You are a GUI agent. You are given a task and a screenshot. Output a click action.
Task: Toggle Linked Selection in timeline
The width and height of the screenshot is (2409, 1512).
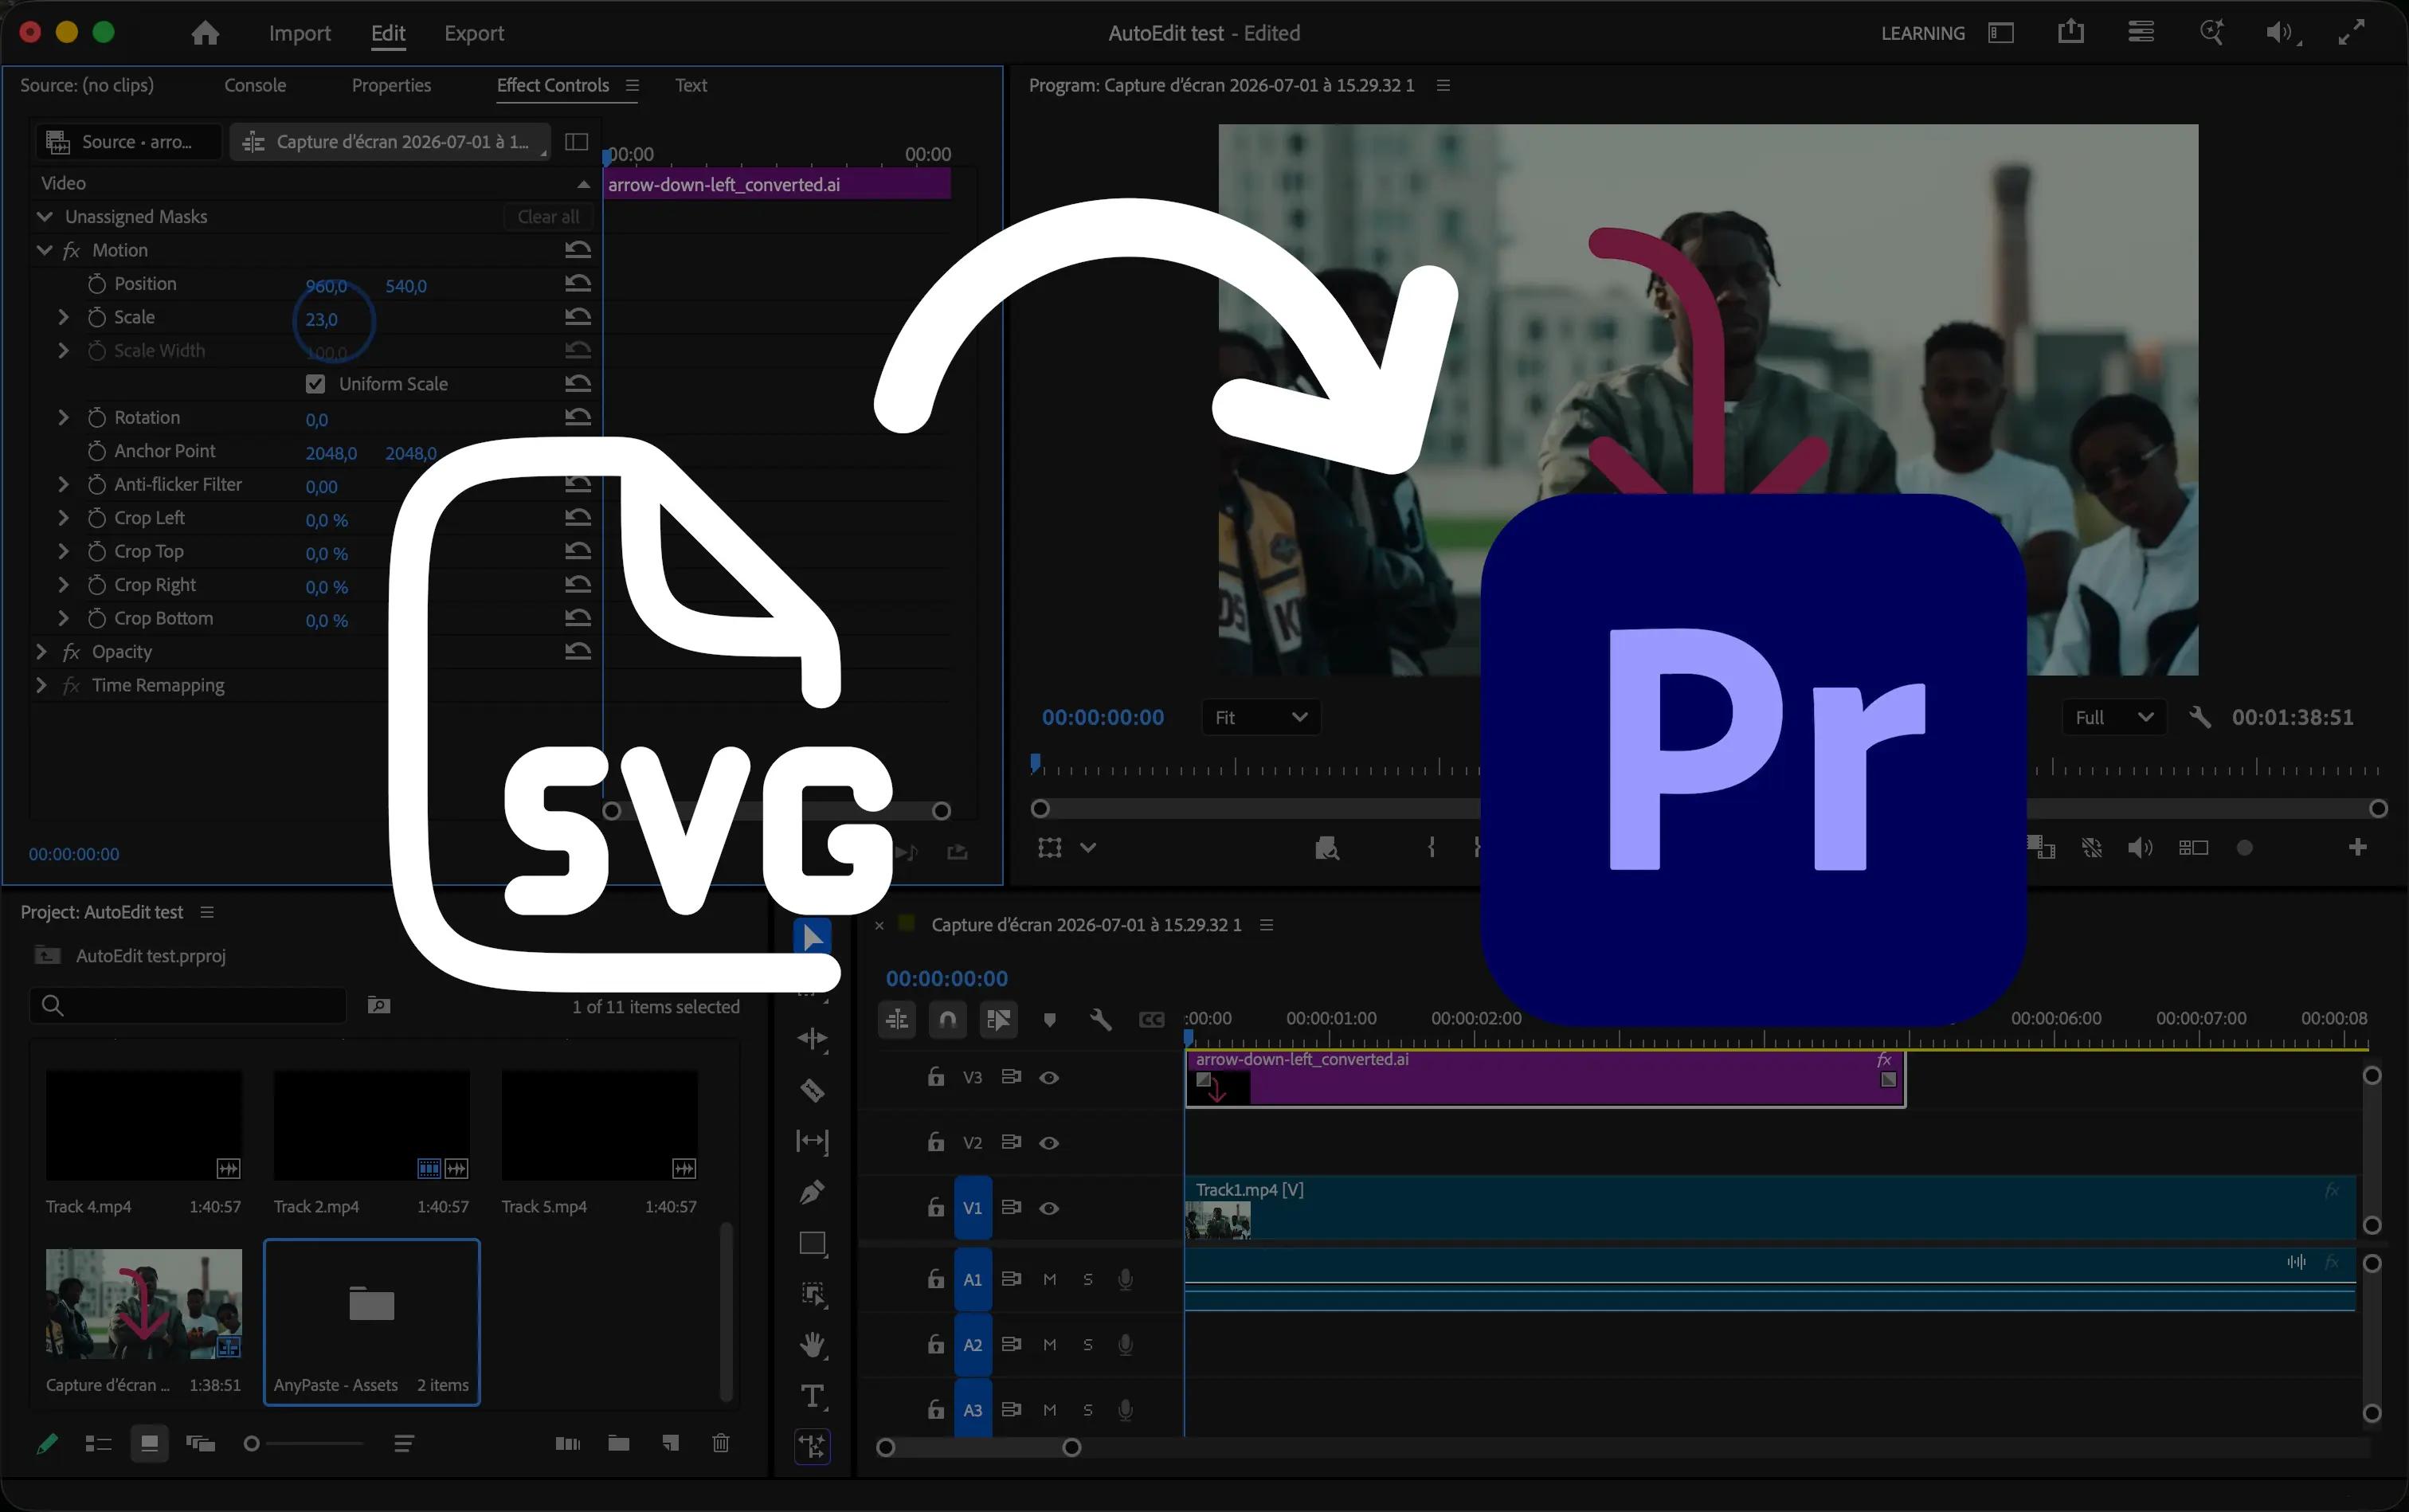(x=998, y=1019)
